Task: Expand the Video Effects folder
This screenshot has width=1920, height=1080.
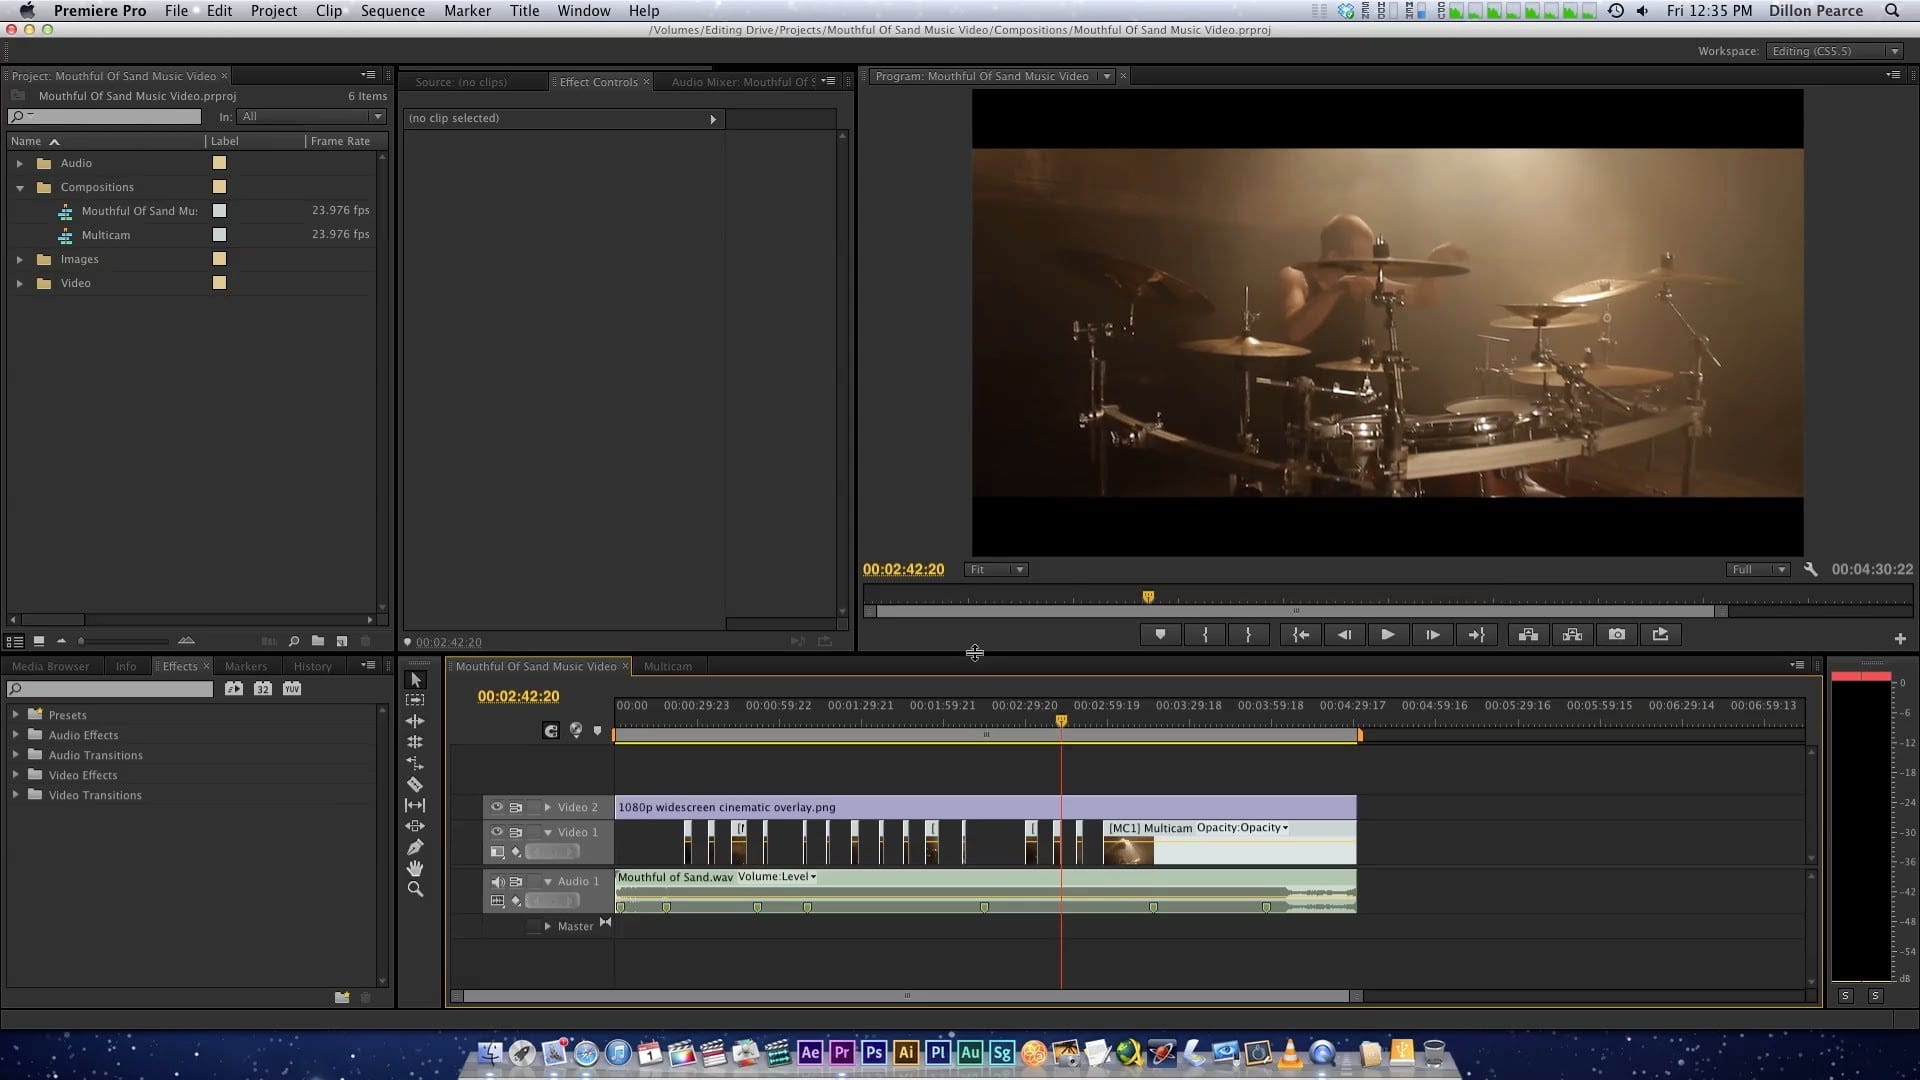Action: click(15, 775)
